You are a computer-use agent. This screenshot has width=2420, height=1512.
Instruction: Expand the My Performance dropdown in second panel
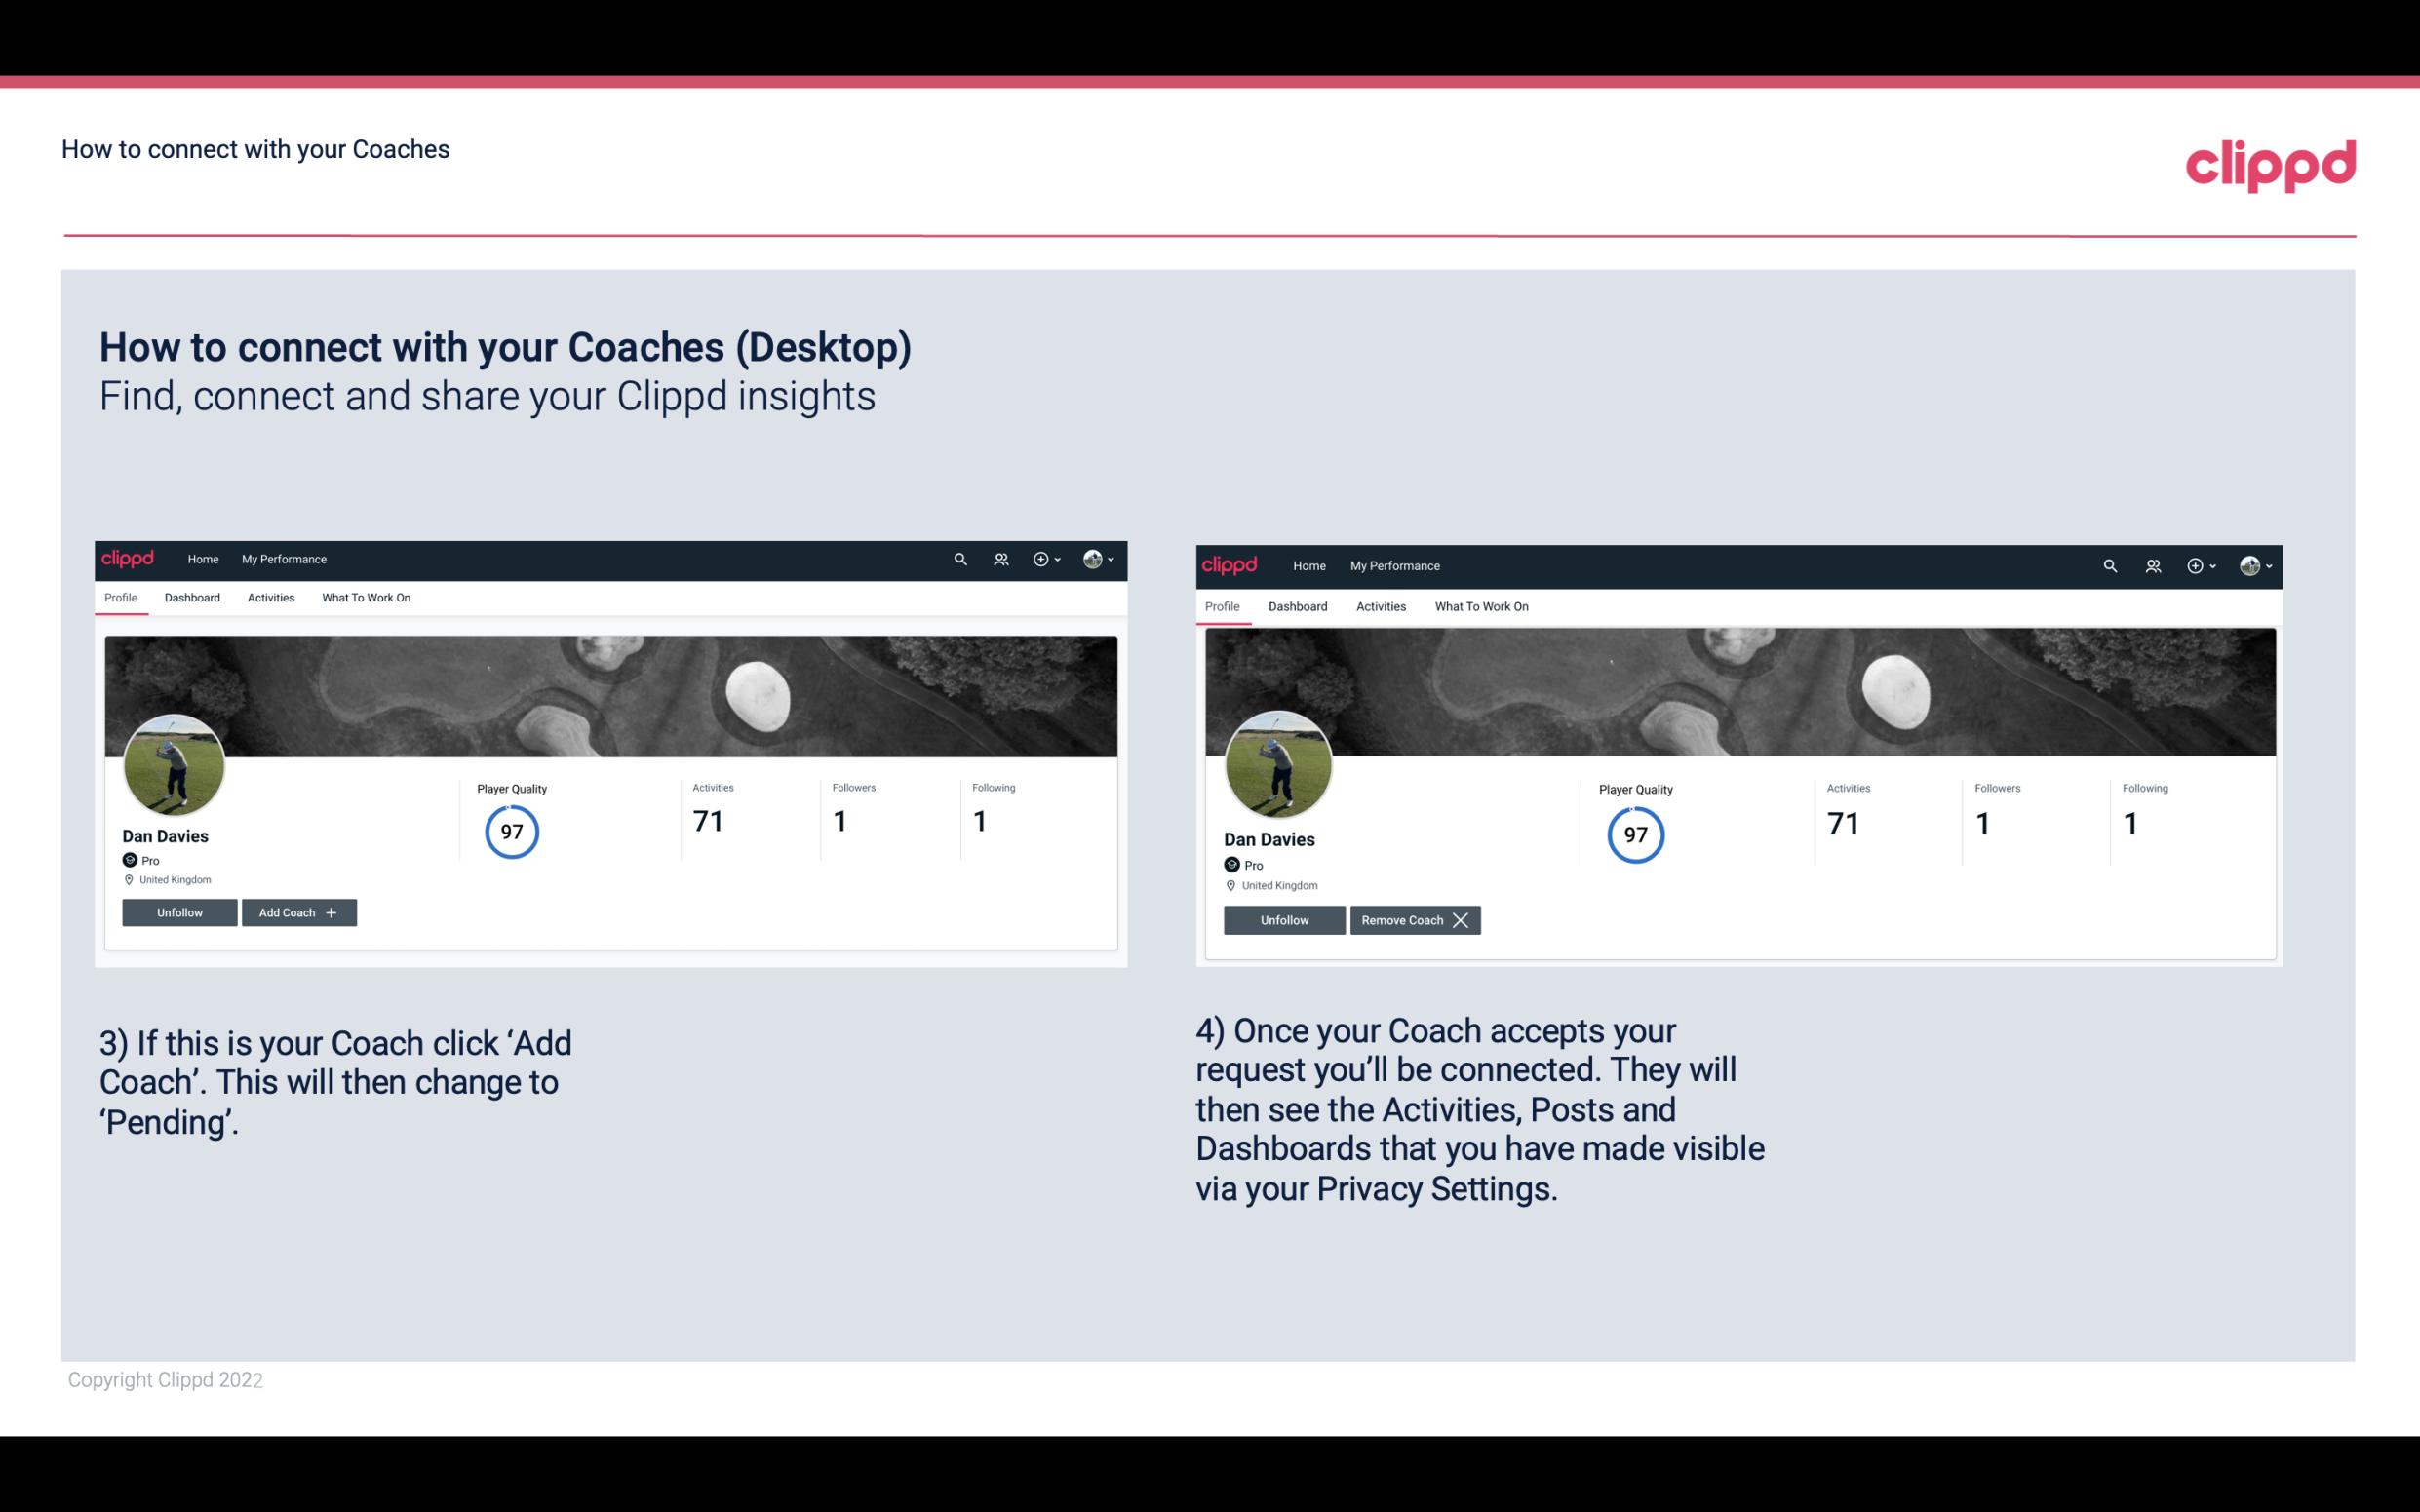coord(1394,562)
